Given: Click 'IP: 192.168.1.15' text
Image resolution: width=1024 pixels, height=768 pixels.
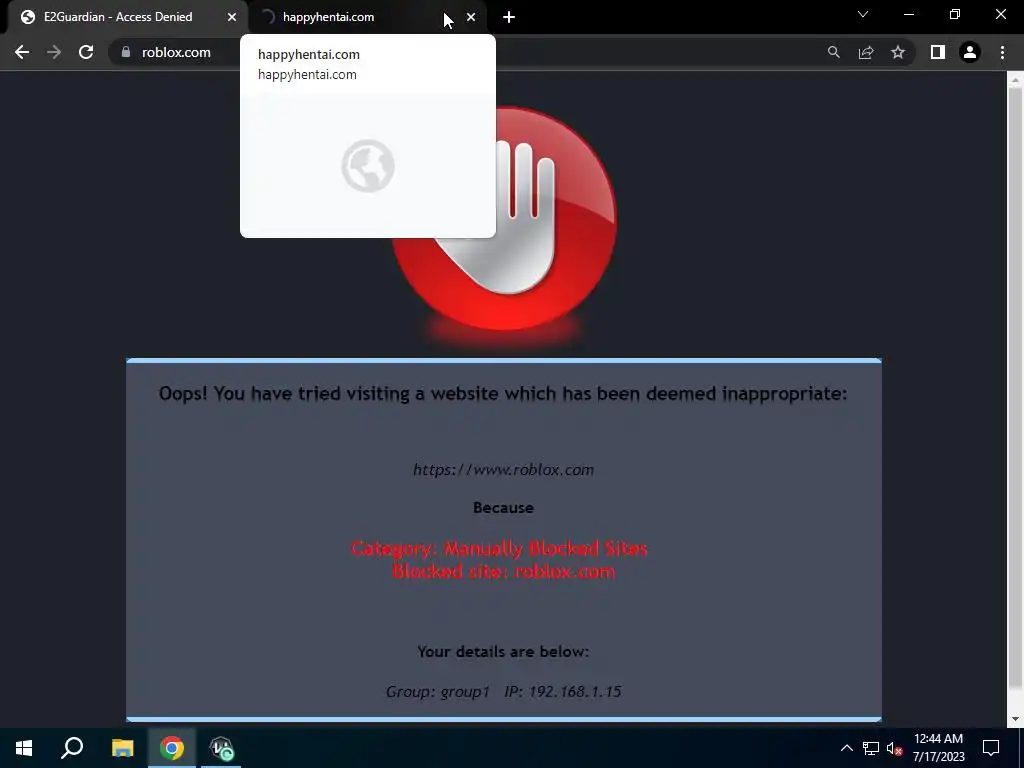Looking at the screenshot, I should 563,692.
